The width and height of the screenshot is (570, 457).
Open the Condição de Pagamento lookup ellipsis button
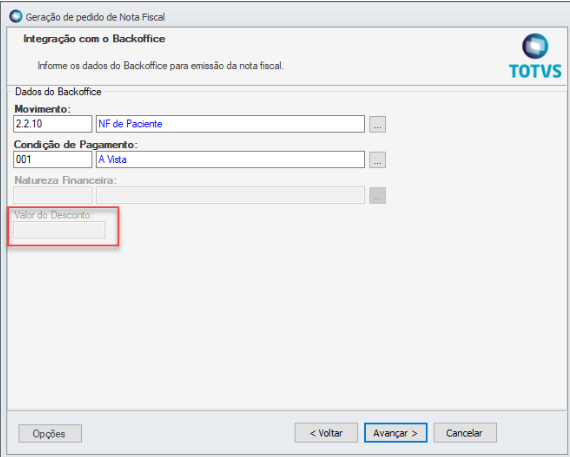377,160
